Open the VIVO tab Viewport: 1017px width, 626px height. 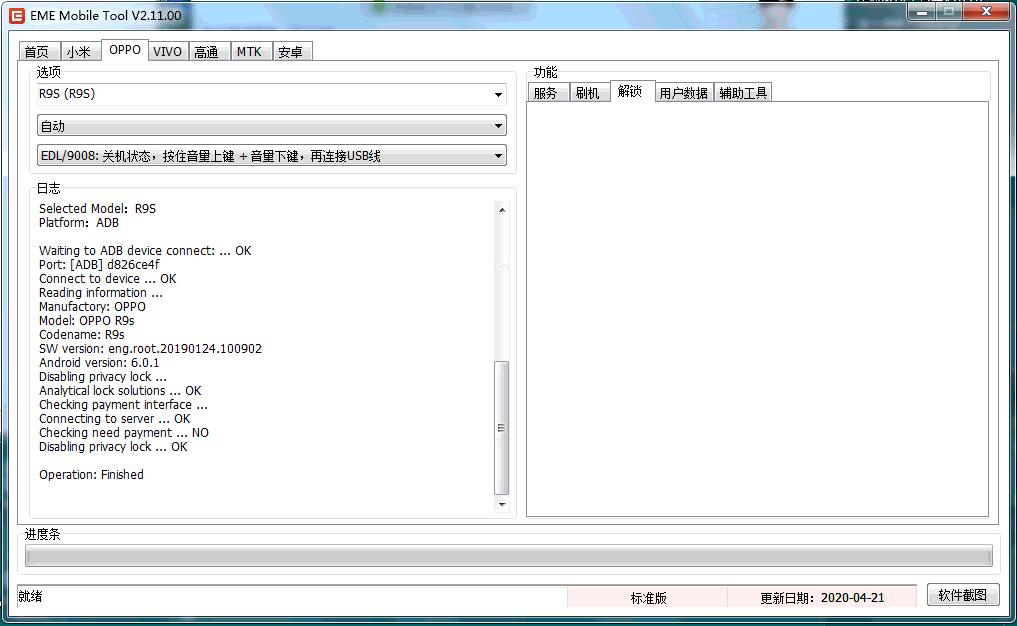pos(168,52)
